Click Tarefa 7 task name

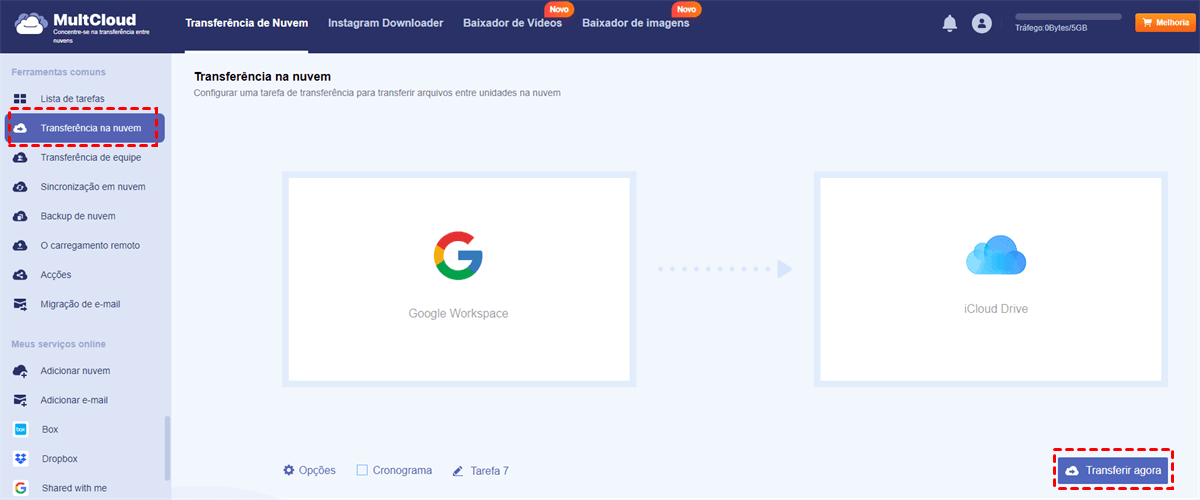[x=489, y=470]
